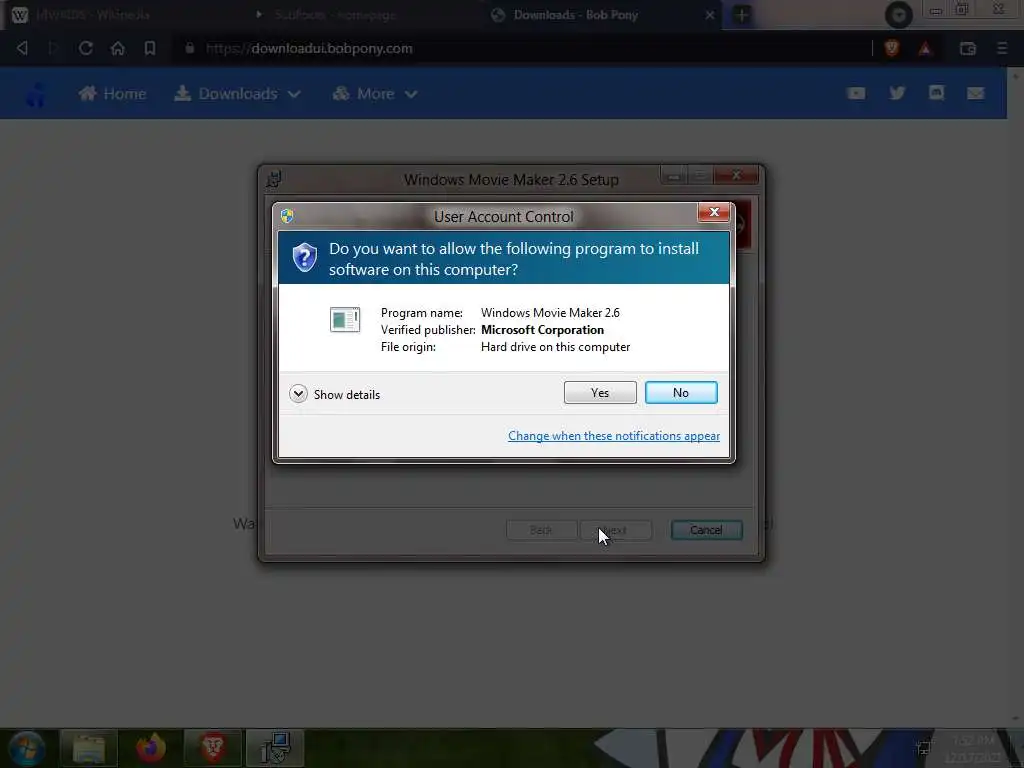Click No in User Account Control dialog
1024x768 pixels.
pyautogui.click(x=680, y=392)
